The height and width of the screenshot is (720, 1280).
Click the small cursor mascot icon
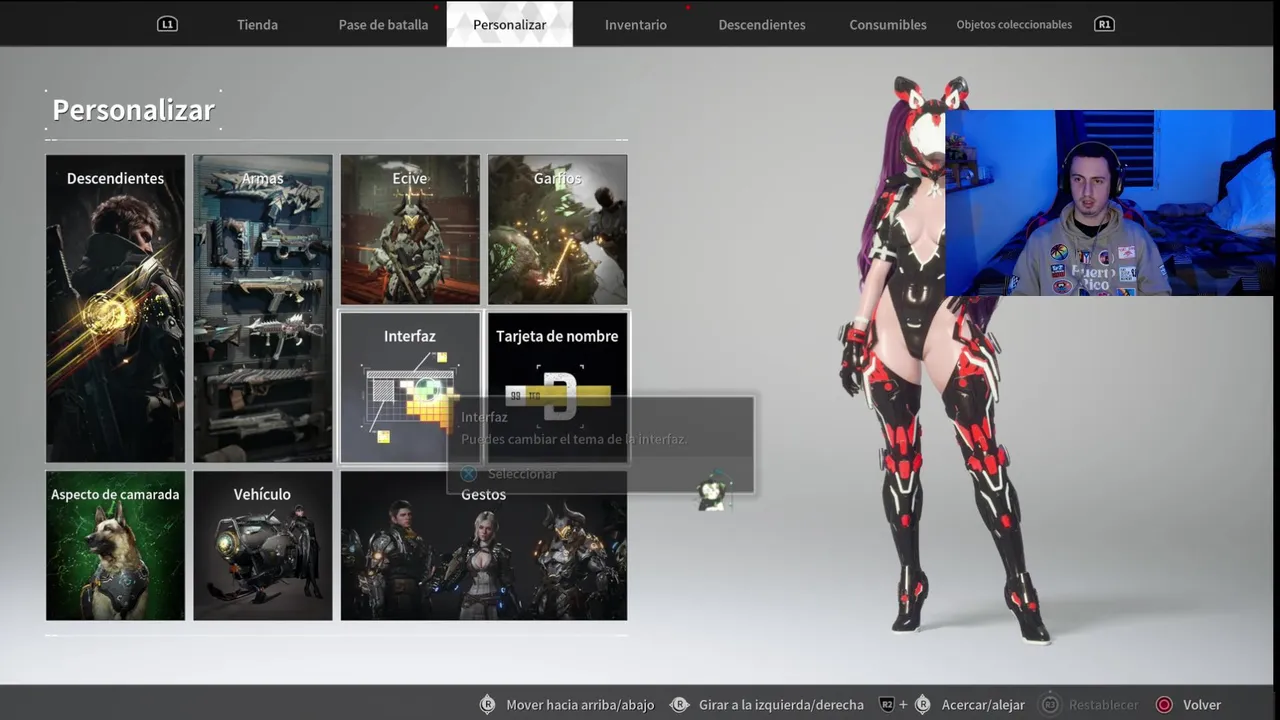click(x=714, y=492)
